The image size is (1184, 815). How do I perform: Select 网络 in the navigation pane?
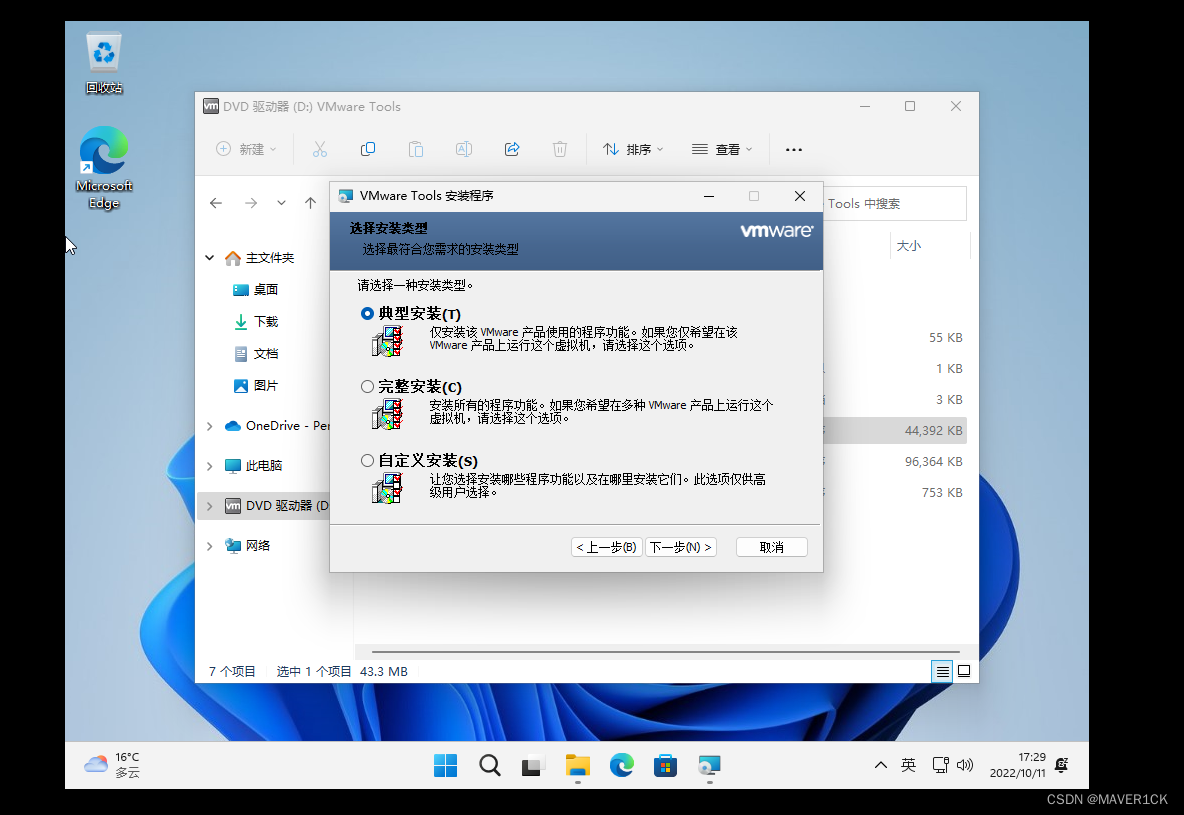point(248,545)
